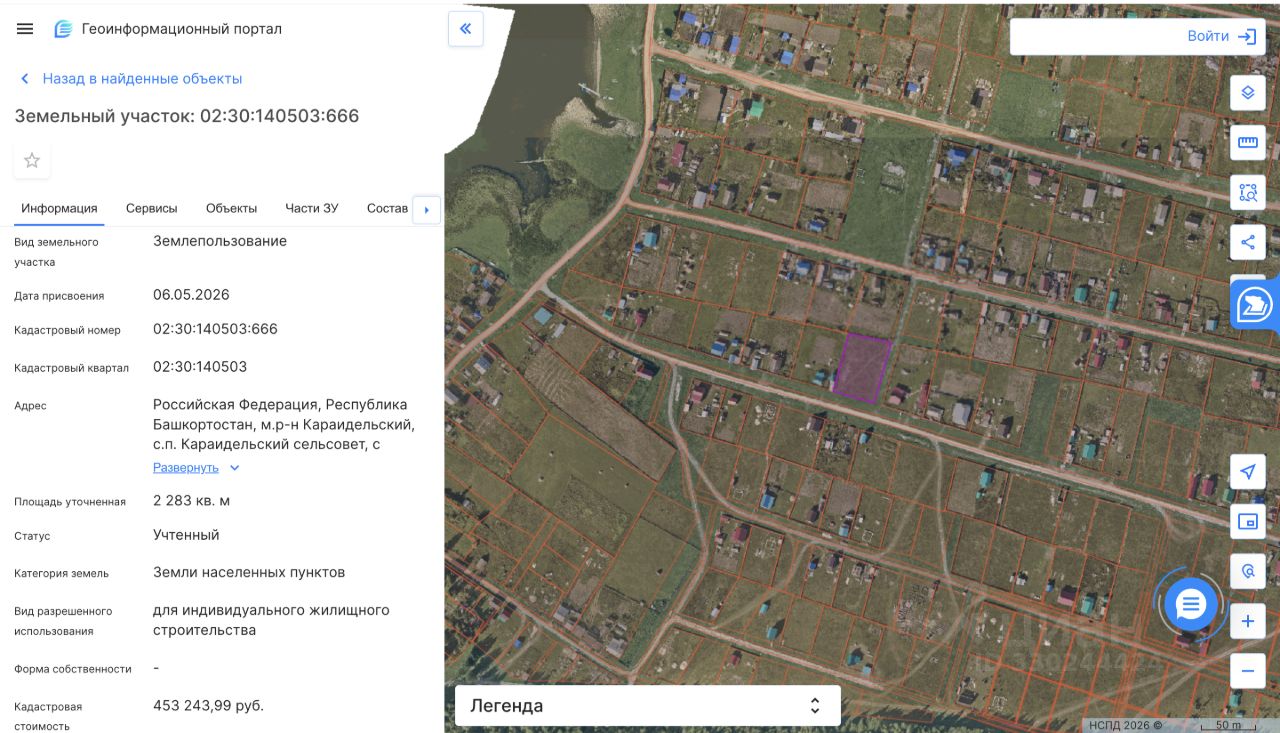1280x733 pixels.
Task: Center map on my location
Action: click(1247, 471)
